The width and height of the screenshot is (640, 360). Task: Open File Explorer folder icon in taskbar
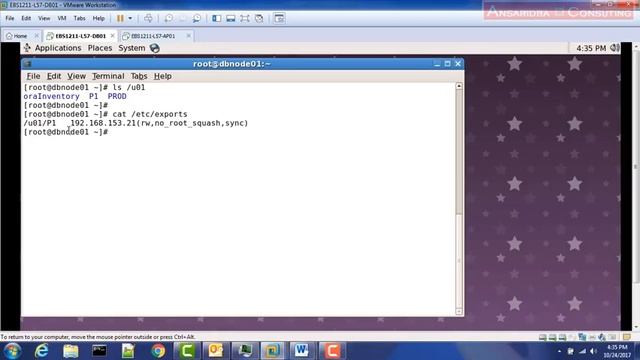point(71,351)
